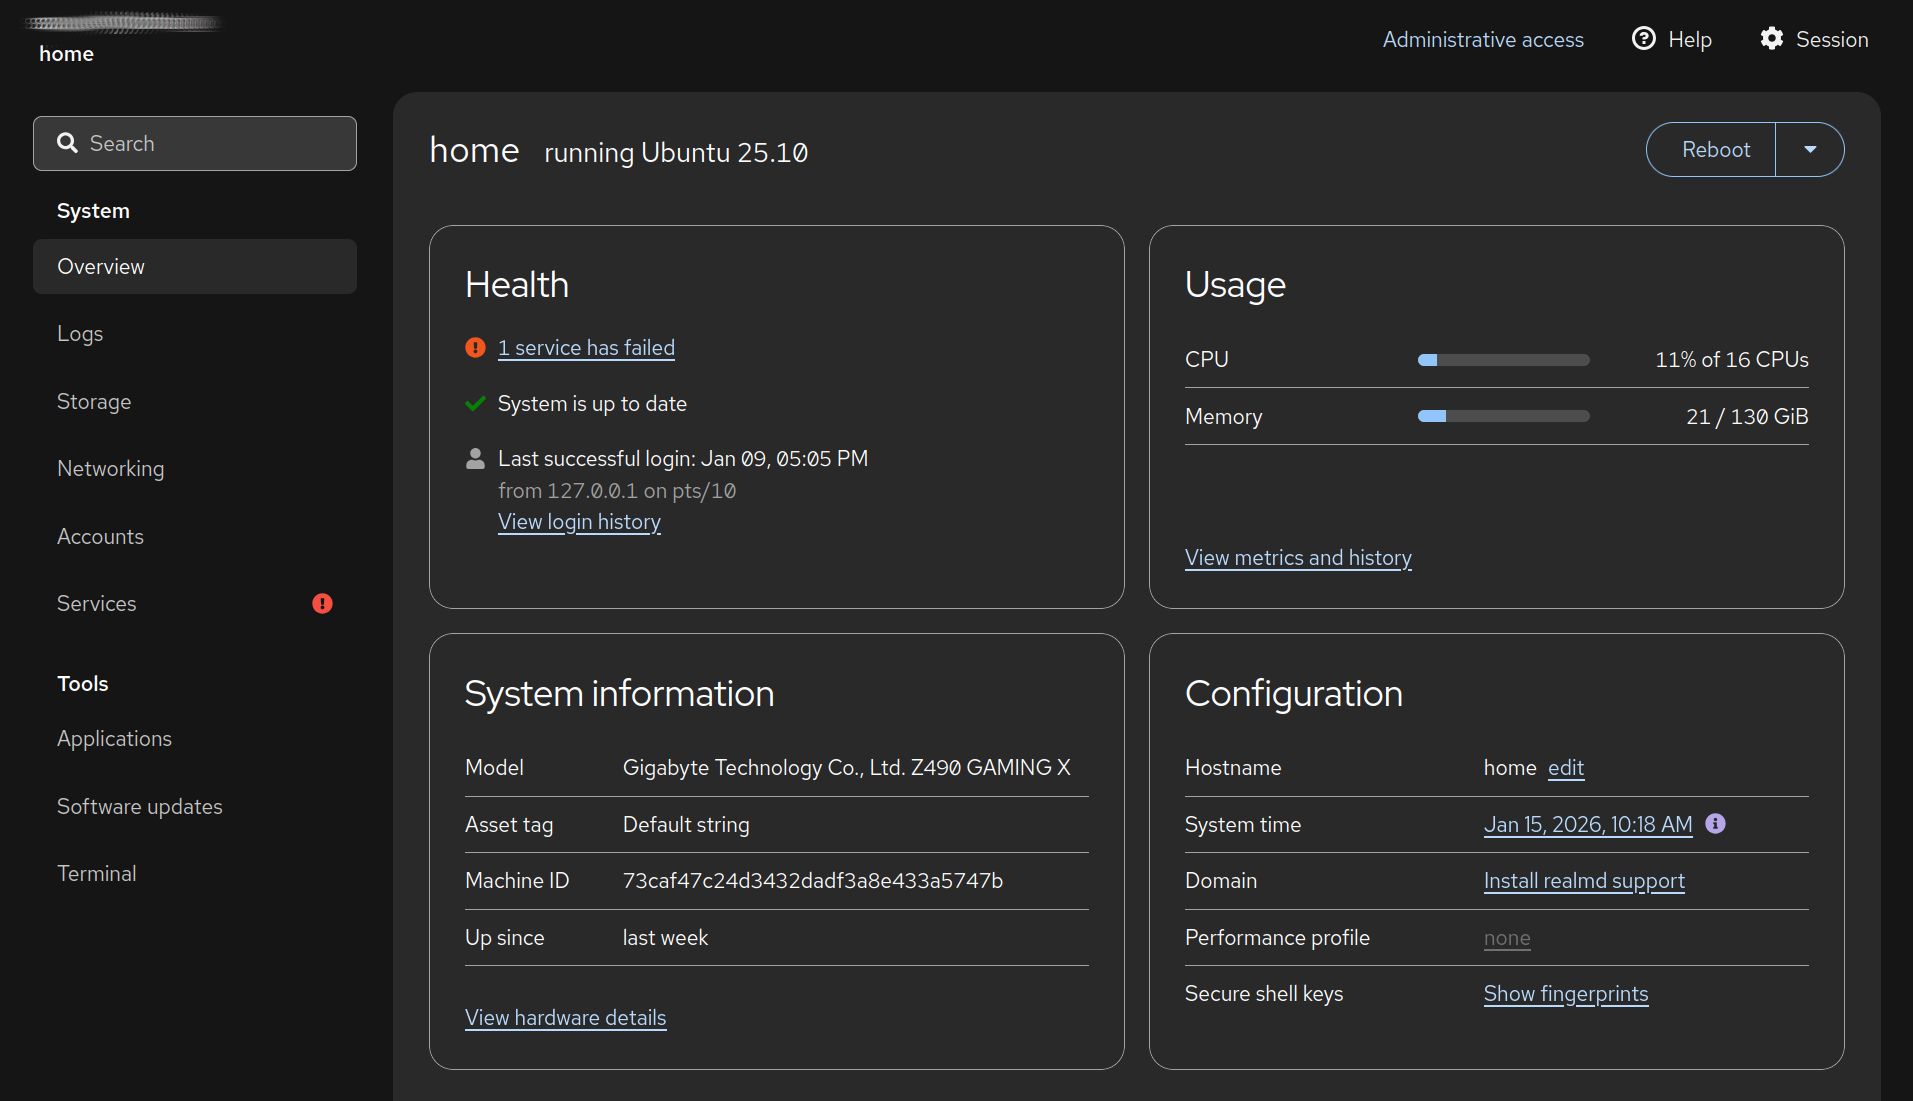Click the magnifier icon in the search box

(67, 144)
